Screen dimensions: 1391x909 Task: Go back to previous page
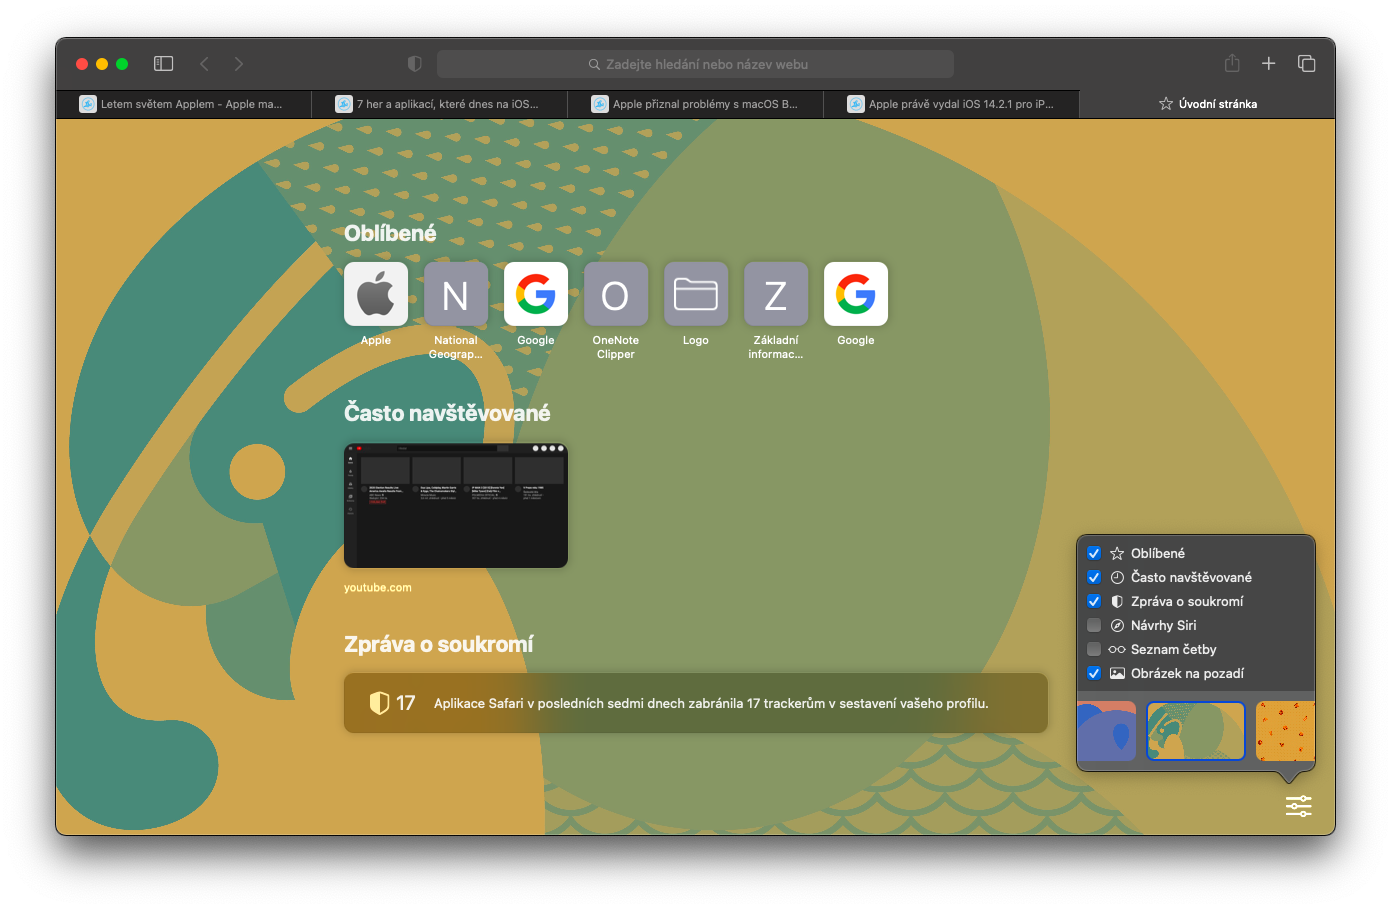[x=204, y=64]
